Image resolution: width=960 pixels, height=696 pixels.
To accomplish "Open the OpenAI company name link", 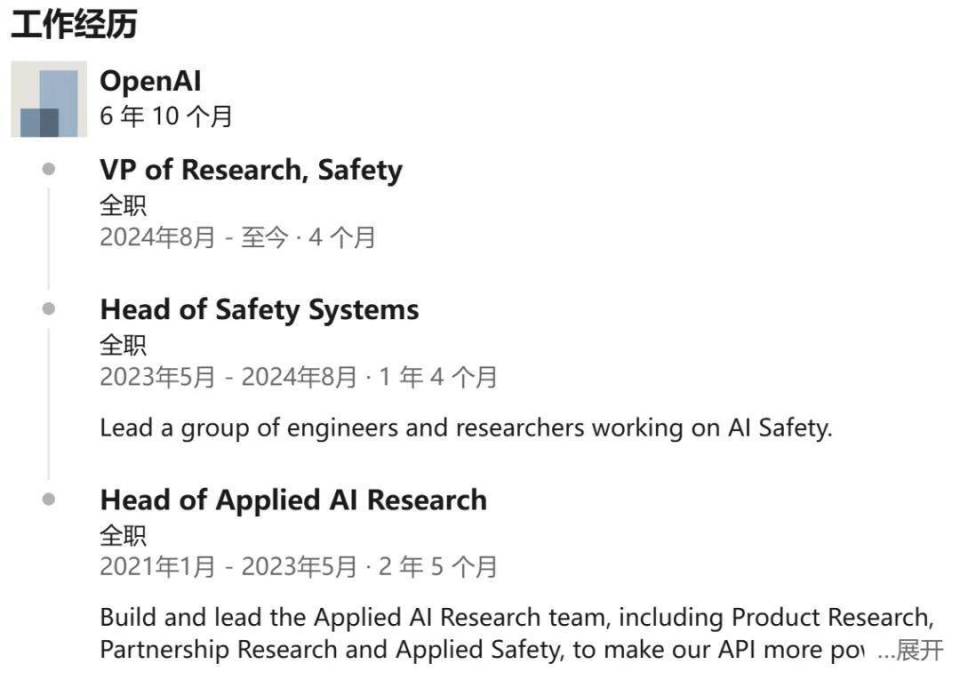I will [150, 81].
